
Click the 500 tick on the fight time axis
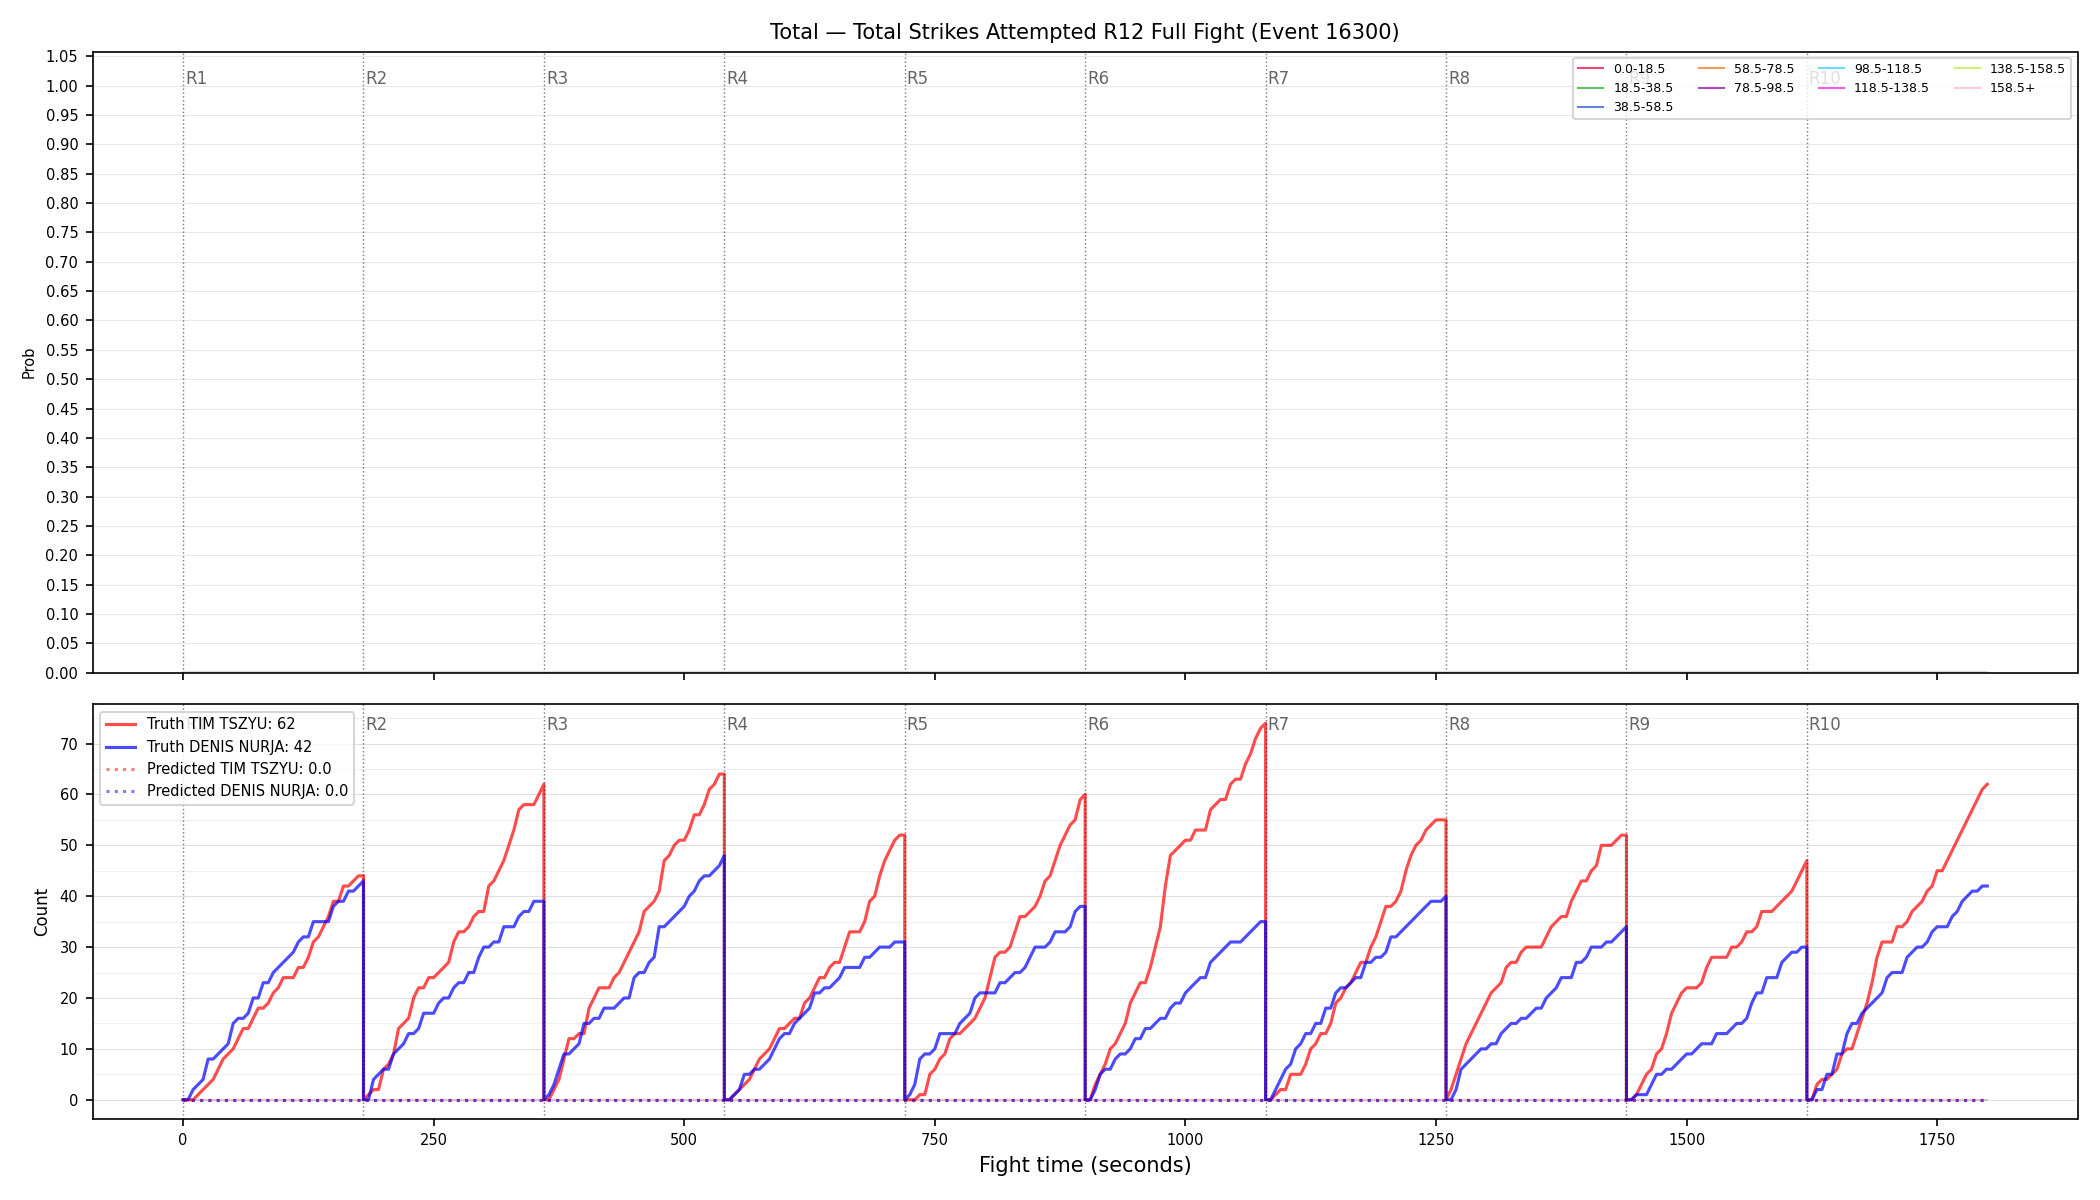(684, 1139)
